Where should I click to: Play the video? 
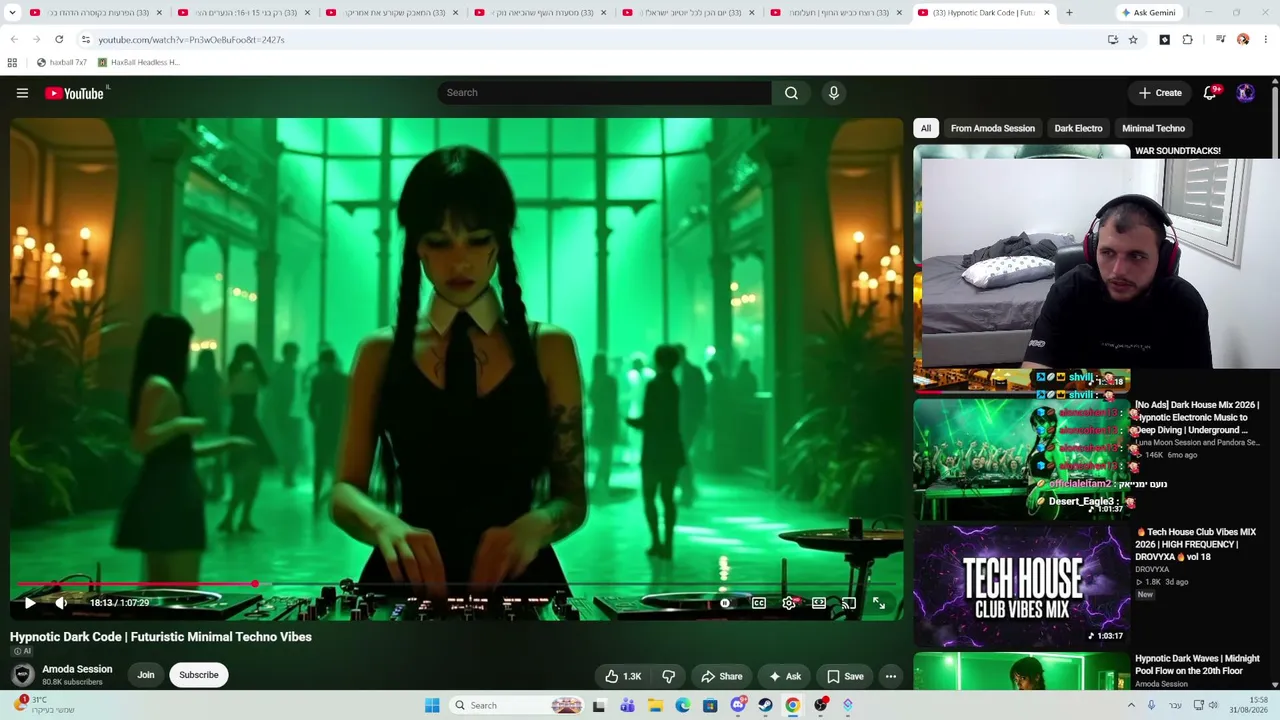[x=30, y=603]
